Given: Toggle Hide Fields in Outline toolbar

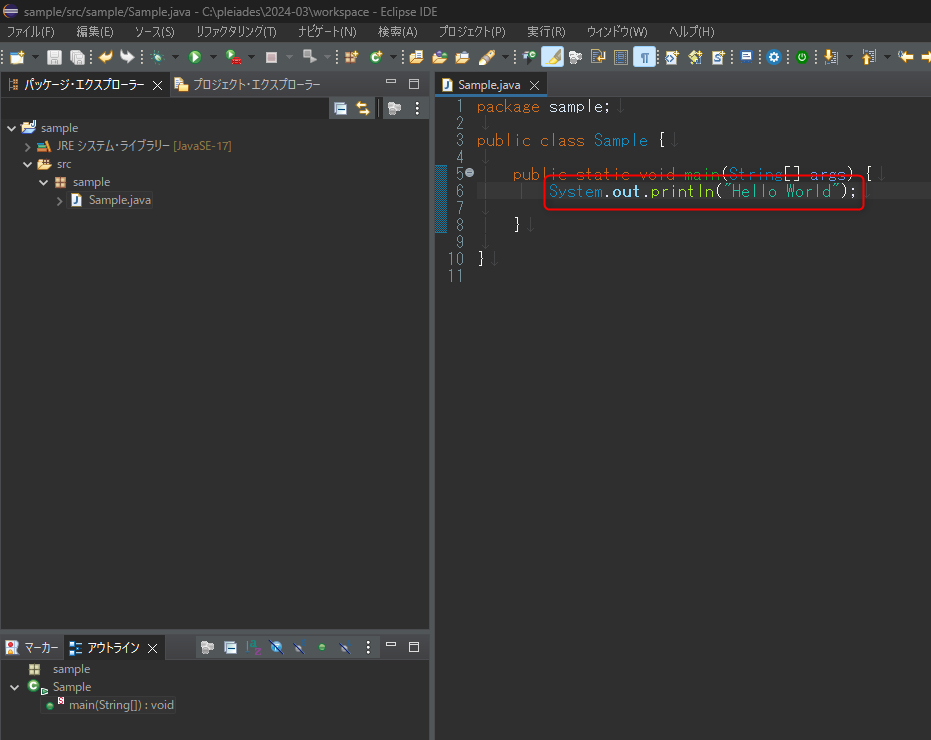Looking at the screenshot, I should [276, 647].
